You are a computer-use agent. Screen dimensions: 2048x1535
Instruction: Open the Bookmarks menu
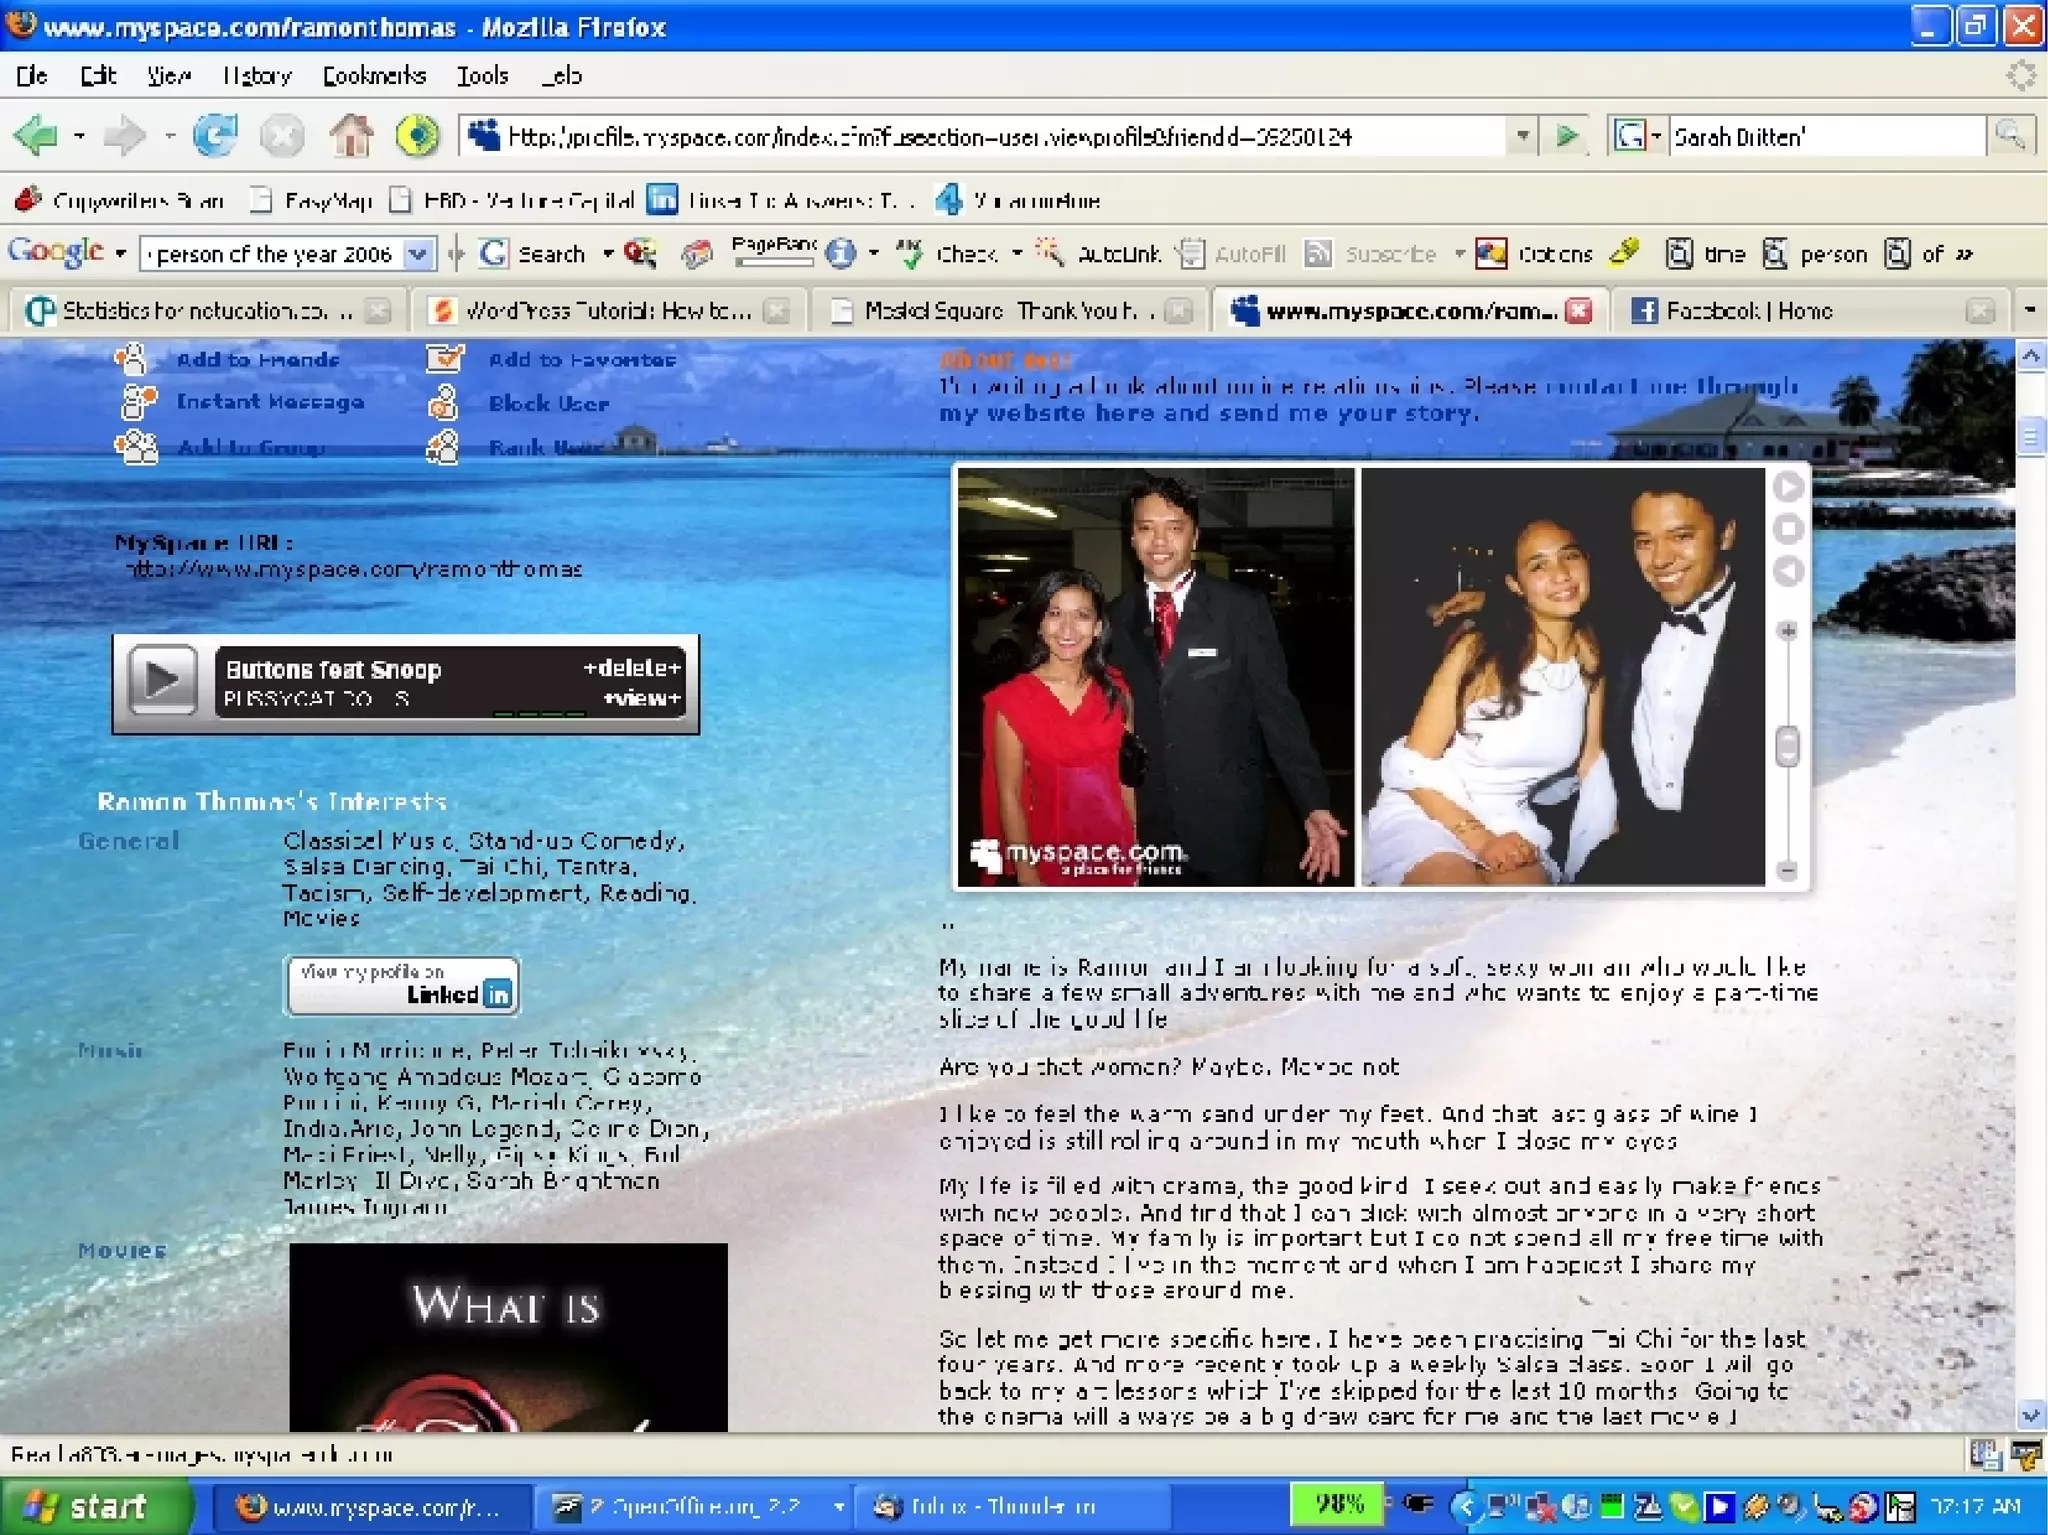[x=374, y=76]
